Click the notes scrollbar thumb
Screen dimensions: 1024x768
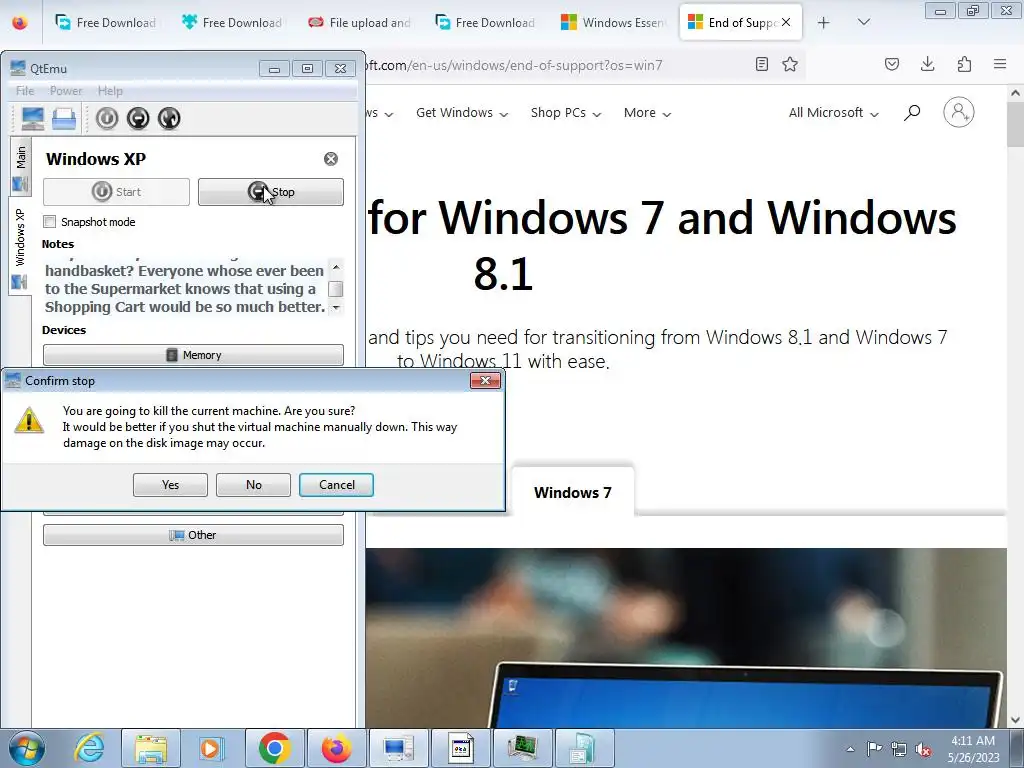[336, 289]
